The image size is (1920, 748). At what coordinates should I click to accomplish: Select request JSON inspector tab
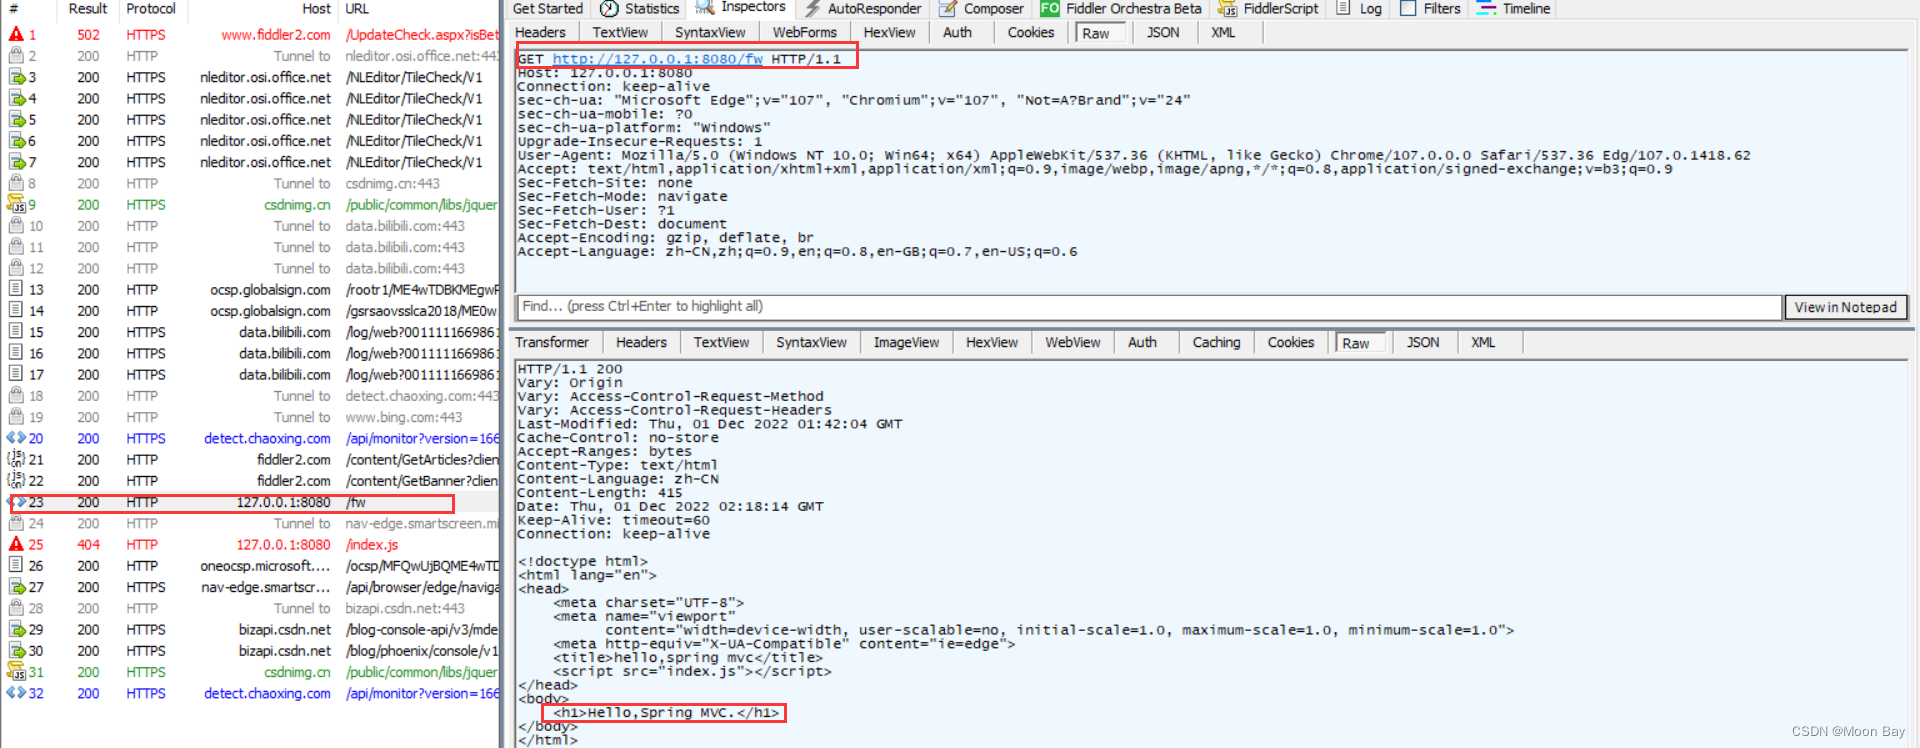tap(1163, 32)
